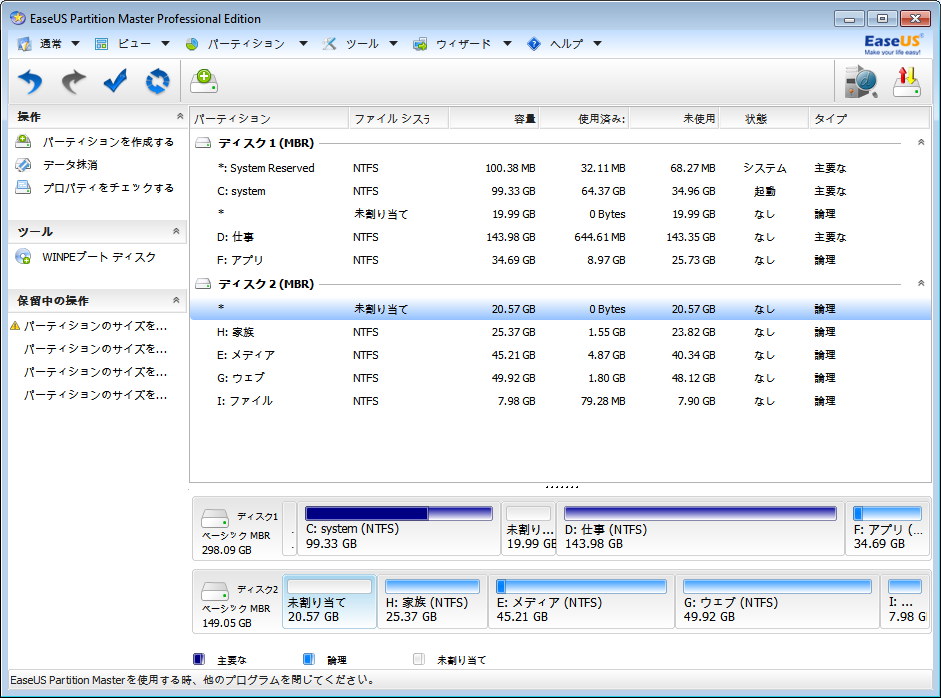941x698 pixels.
Task: Apply pending operations with the checkmark icon
Action: click(115, 80)
